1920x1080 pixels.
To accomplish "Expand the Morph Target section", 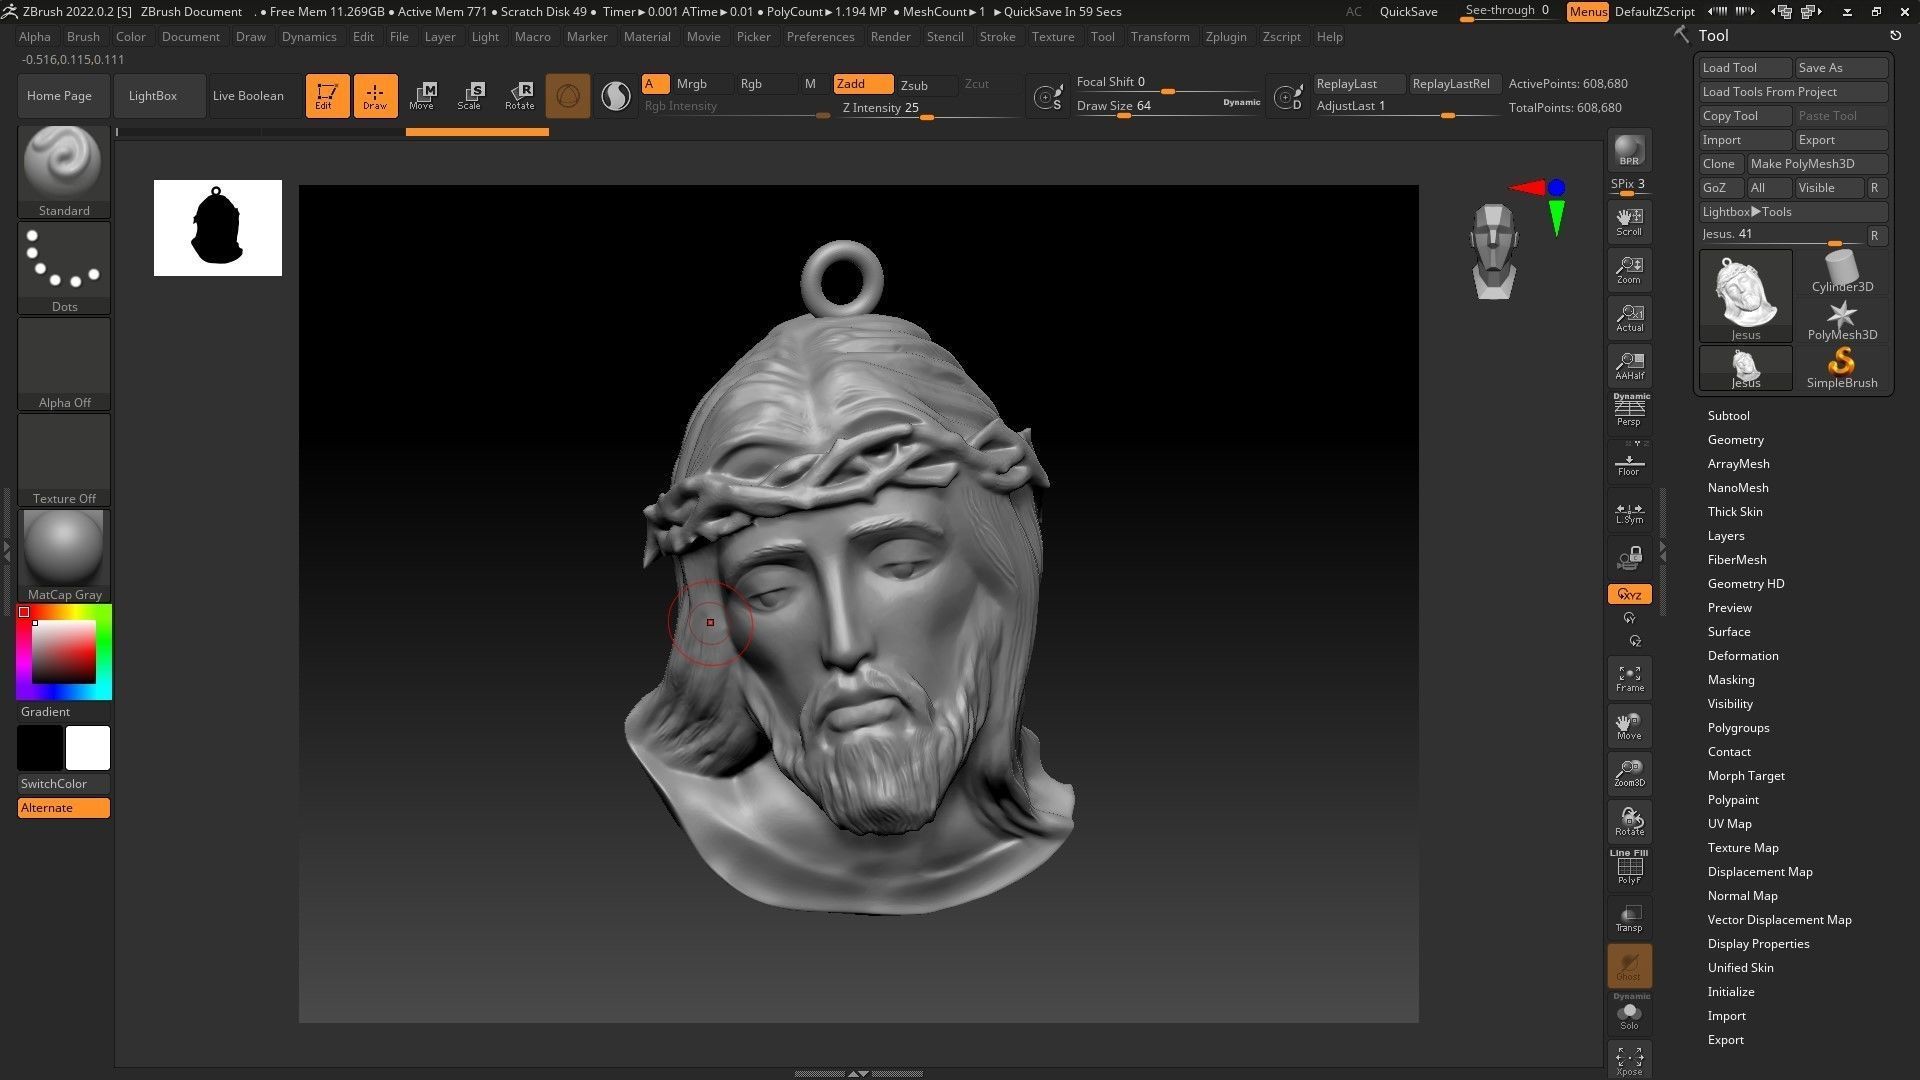I will click(1745, 775).
